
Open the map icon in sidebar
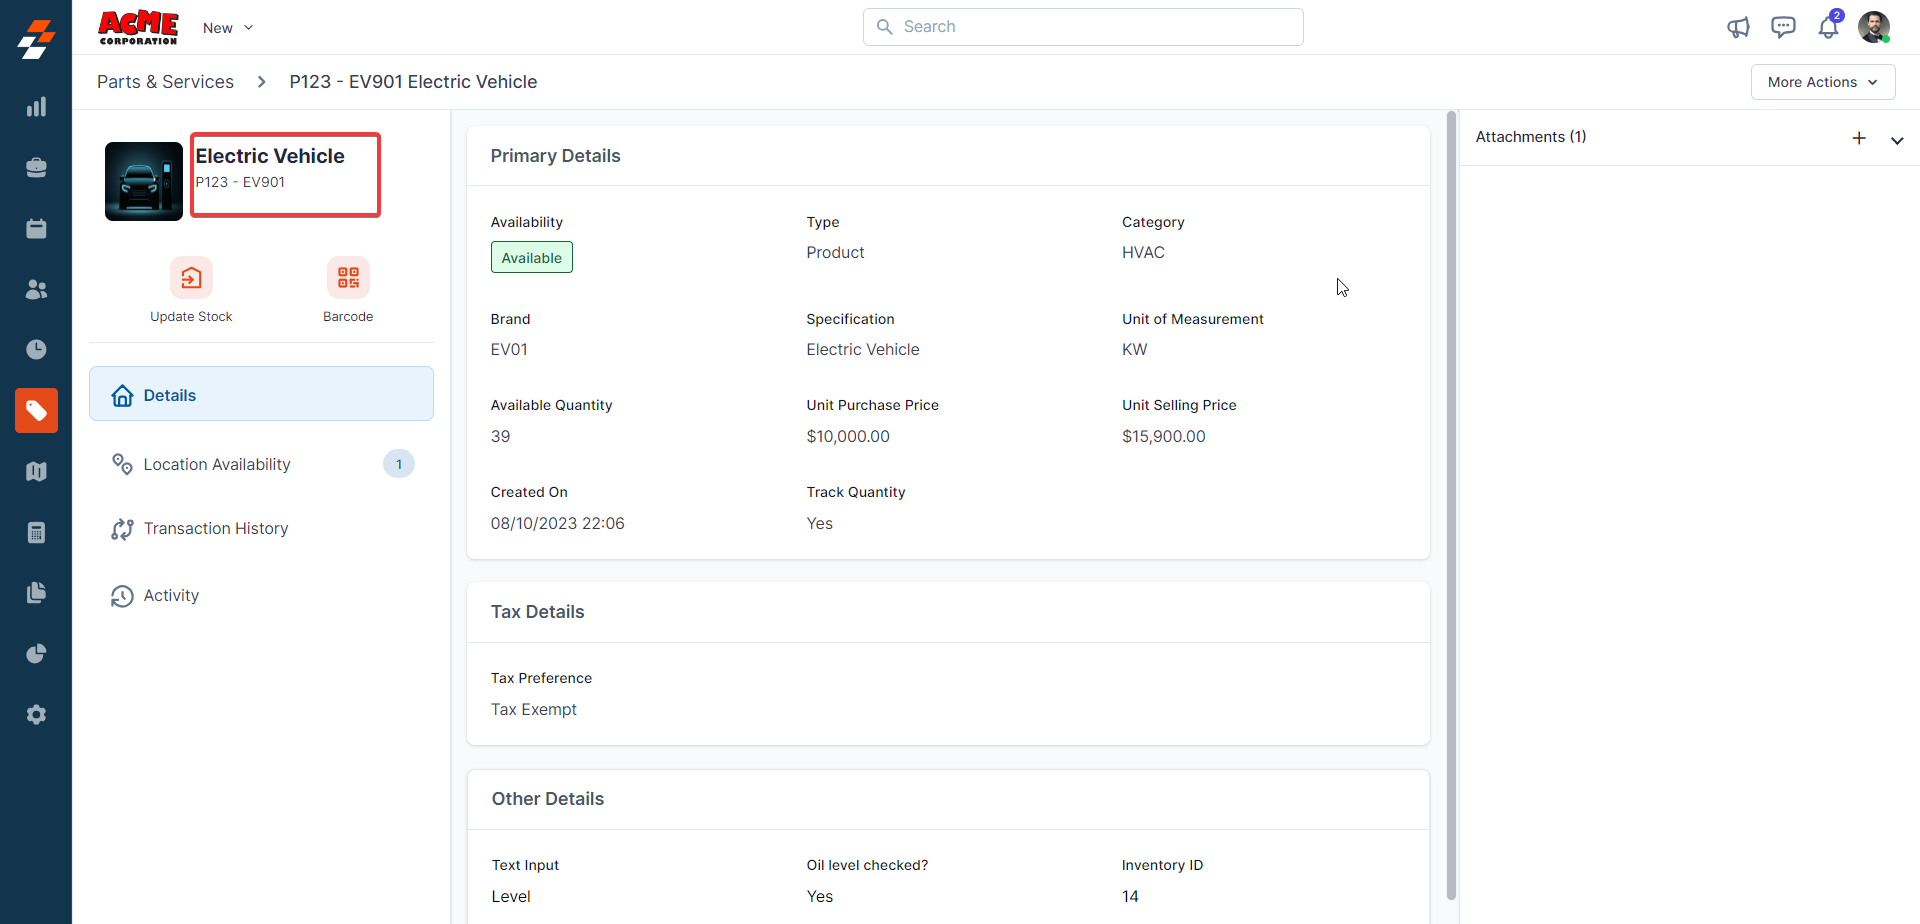pyautogui.click(x=36, y=472)
